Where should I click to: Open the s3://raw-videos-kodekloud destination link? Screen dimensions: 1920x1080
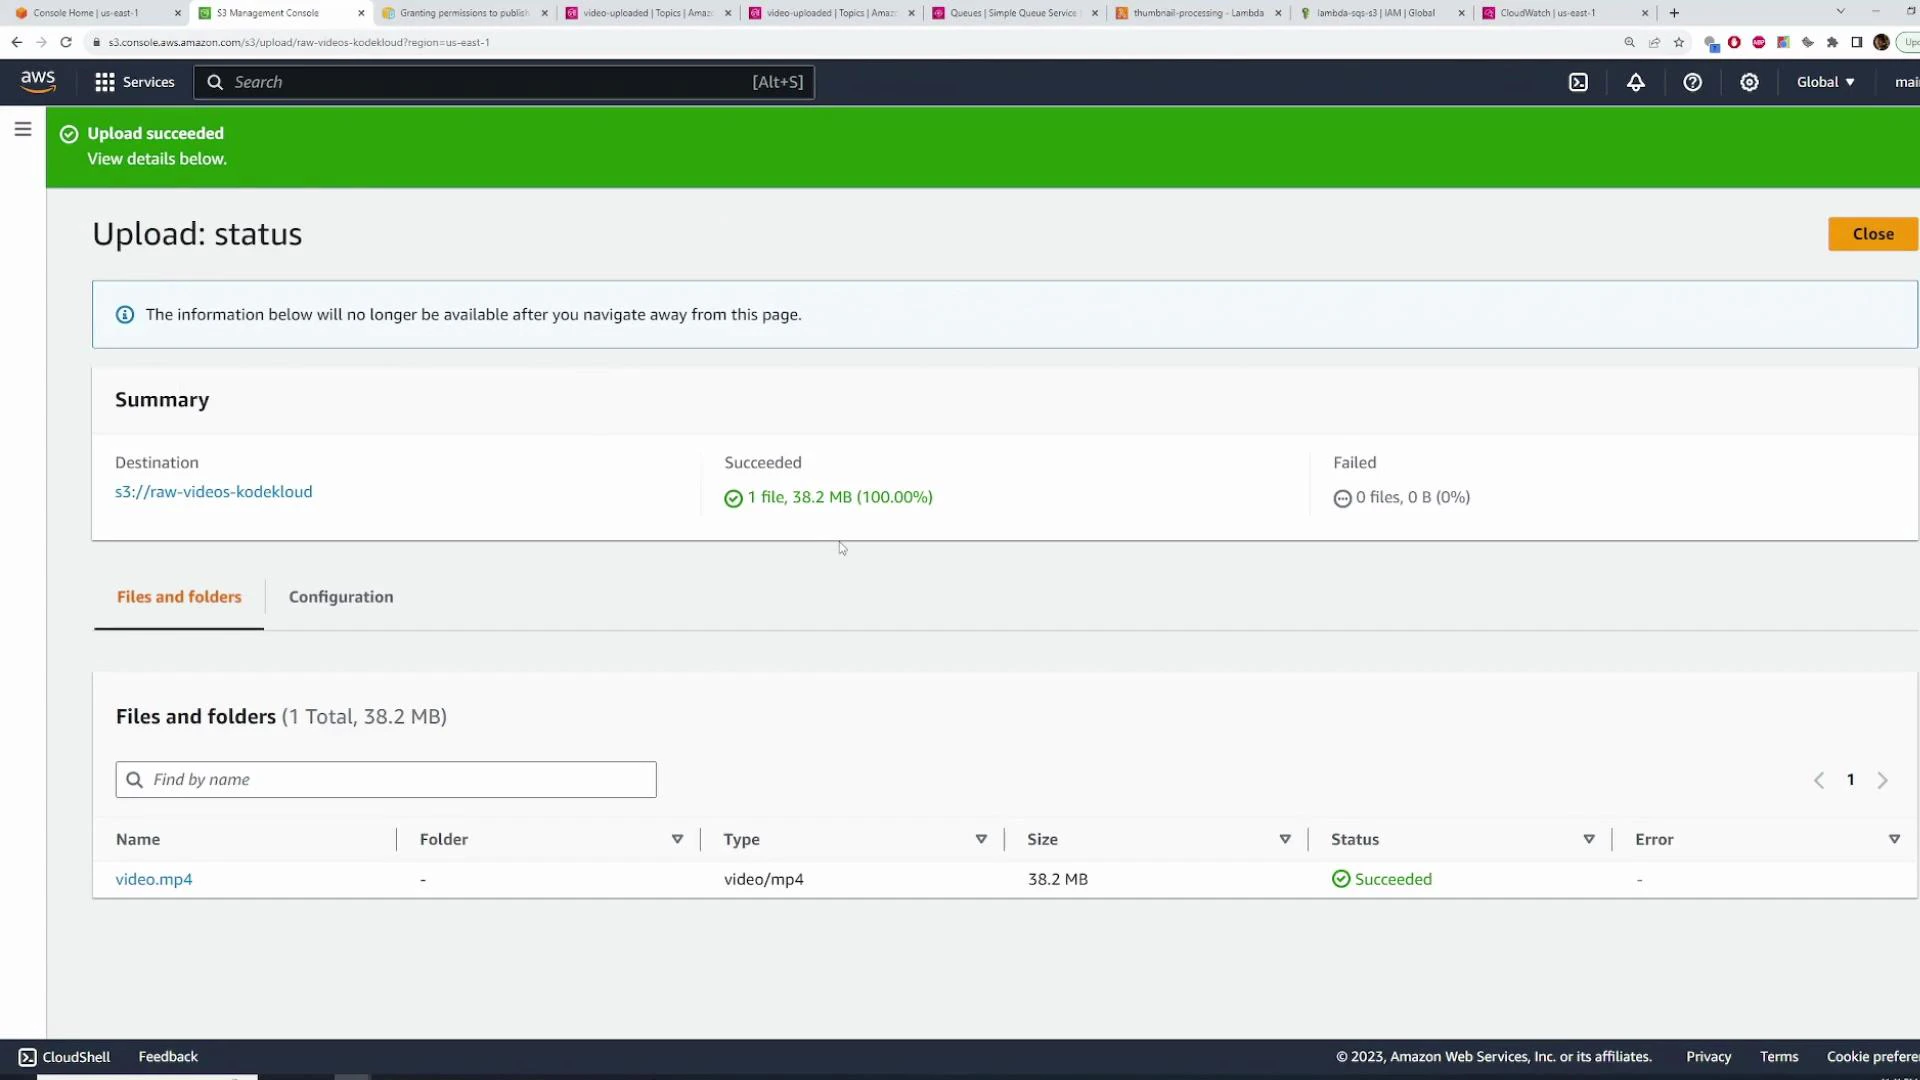pyautogui.click(x=213, y=492)
